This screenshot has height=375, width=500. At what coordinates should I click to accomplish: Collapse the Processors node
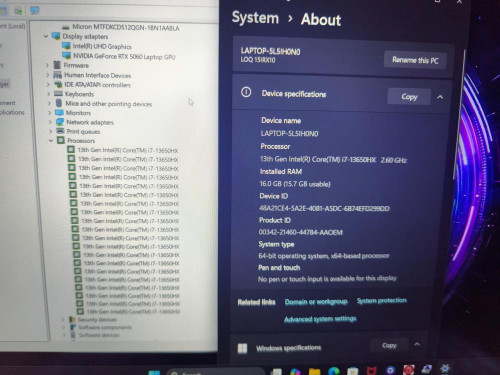51,141
